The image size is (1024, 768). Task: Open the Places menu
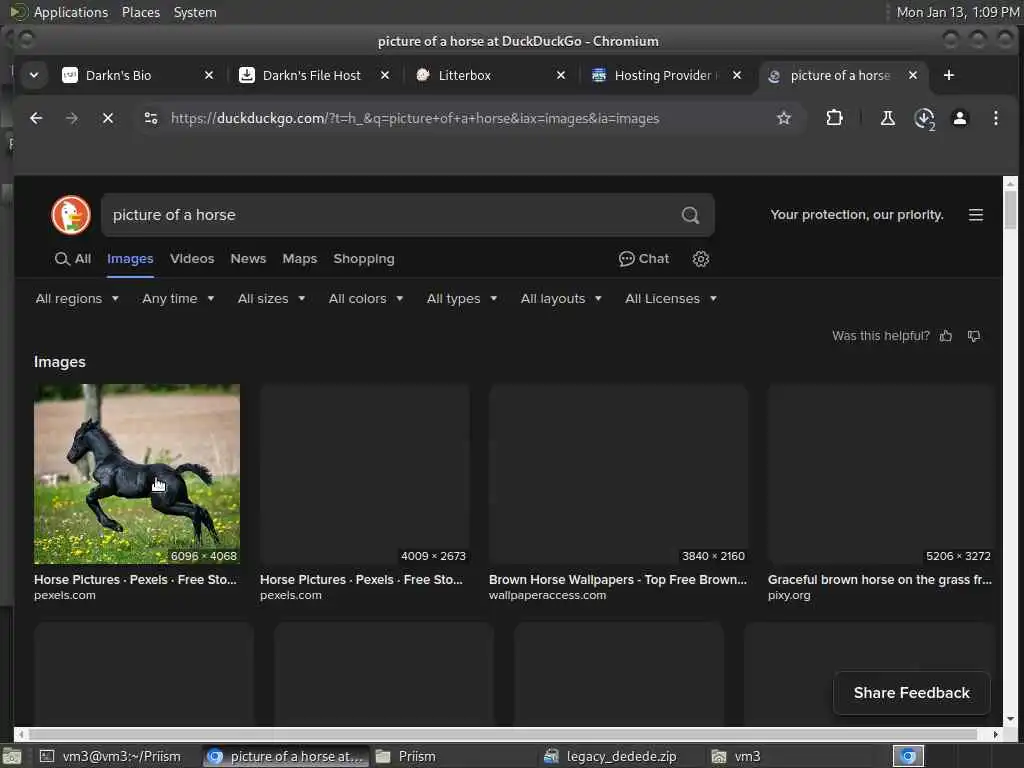click(140, 12)
